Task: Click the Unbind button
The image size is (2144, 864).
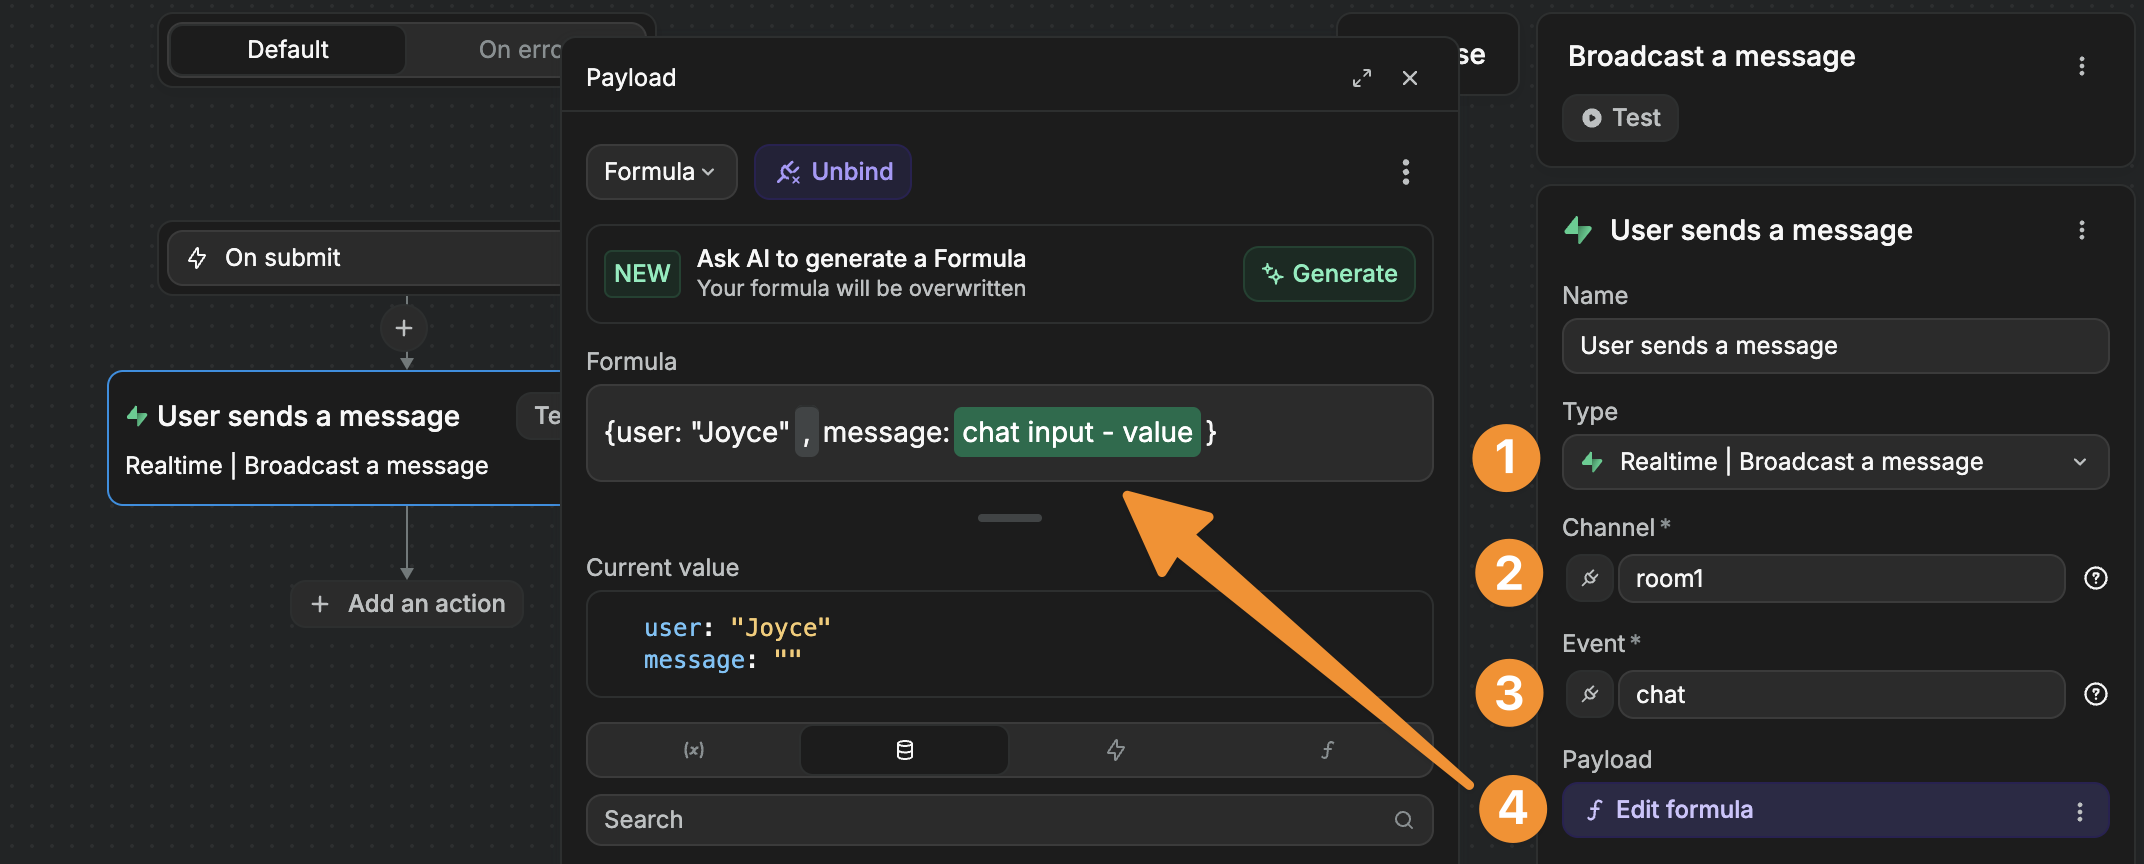Action: 833,172
